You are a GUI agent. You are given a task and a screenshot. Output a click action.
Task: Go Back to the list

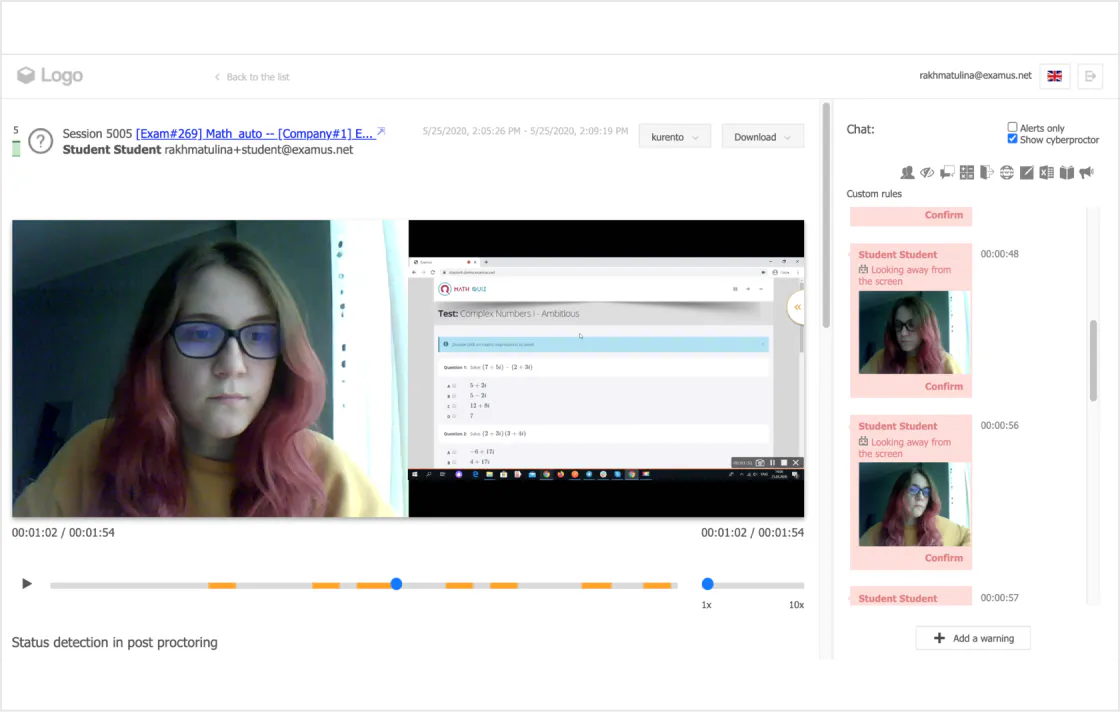click(252, 76)
